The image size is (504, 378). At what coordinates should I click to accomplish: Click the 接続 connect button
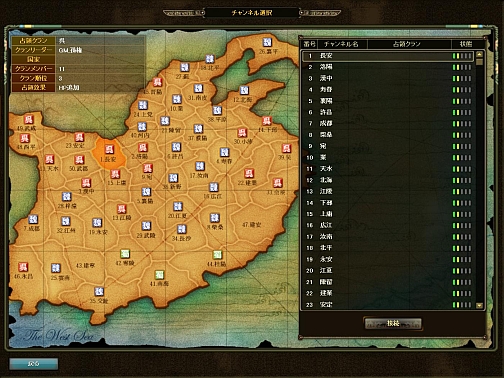(x=393, y=323)
